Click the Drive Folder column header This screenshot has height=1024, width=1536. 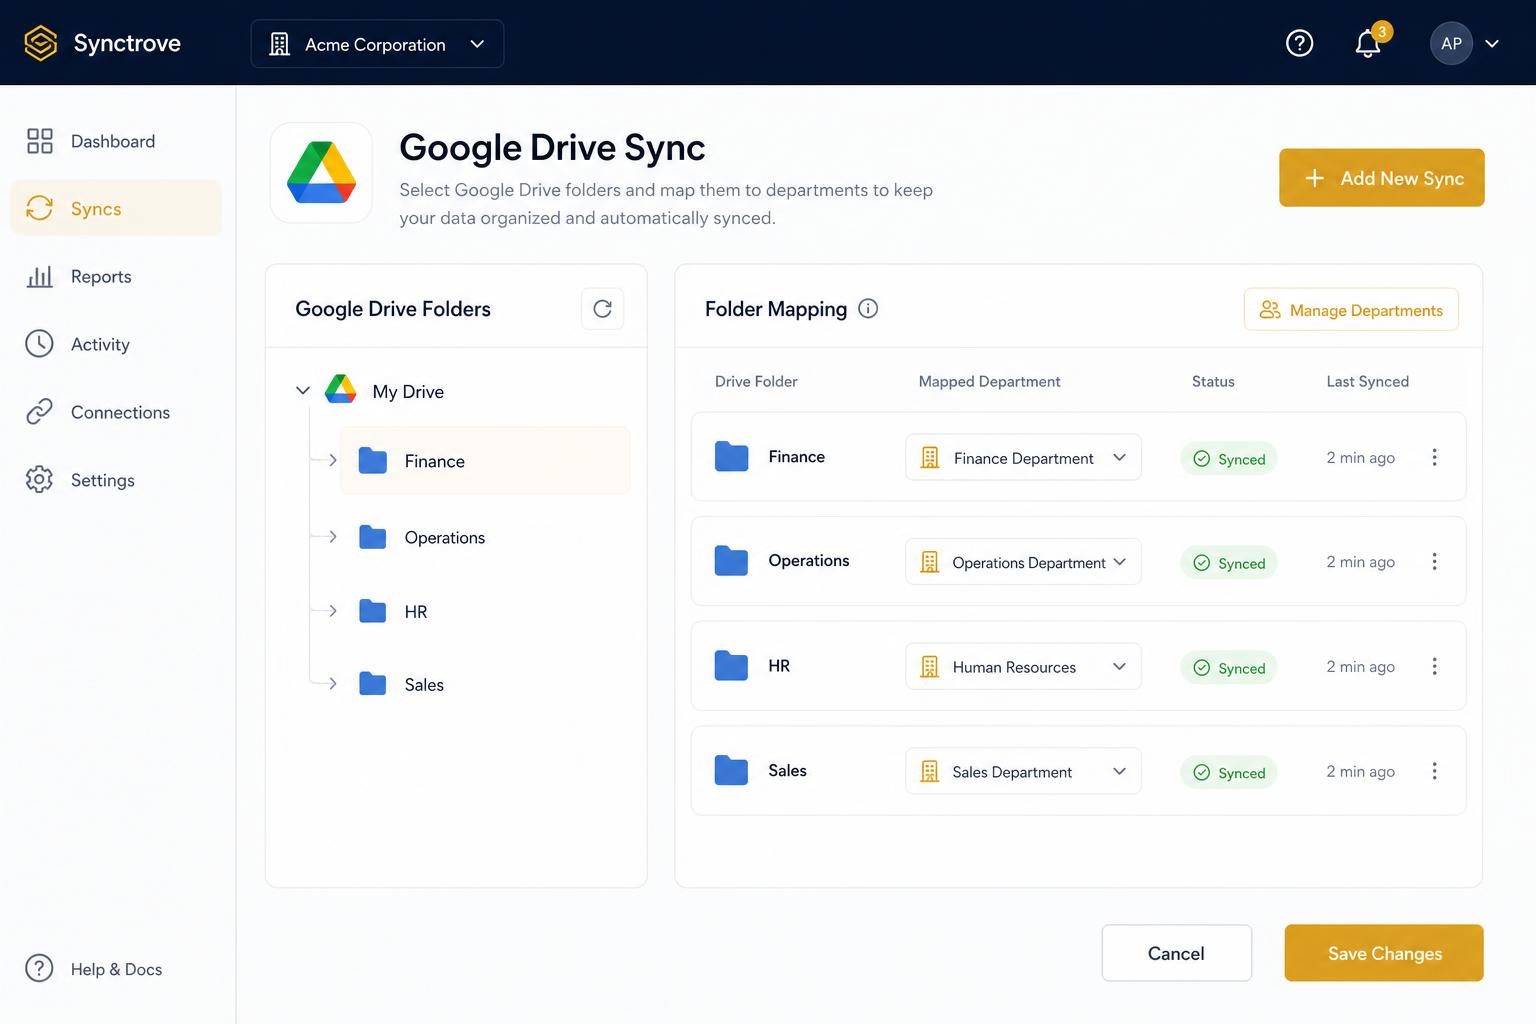pyautogui.click(x=756, y=381)
